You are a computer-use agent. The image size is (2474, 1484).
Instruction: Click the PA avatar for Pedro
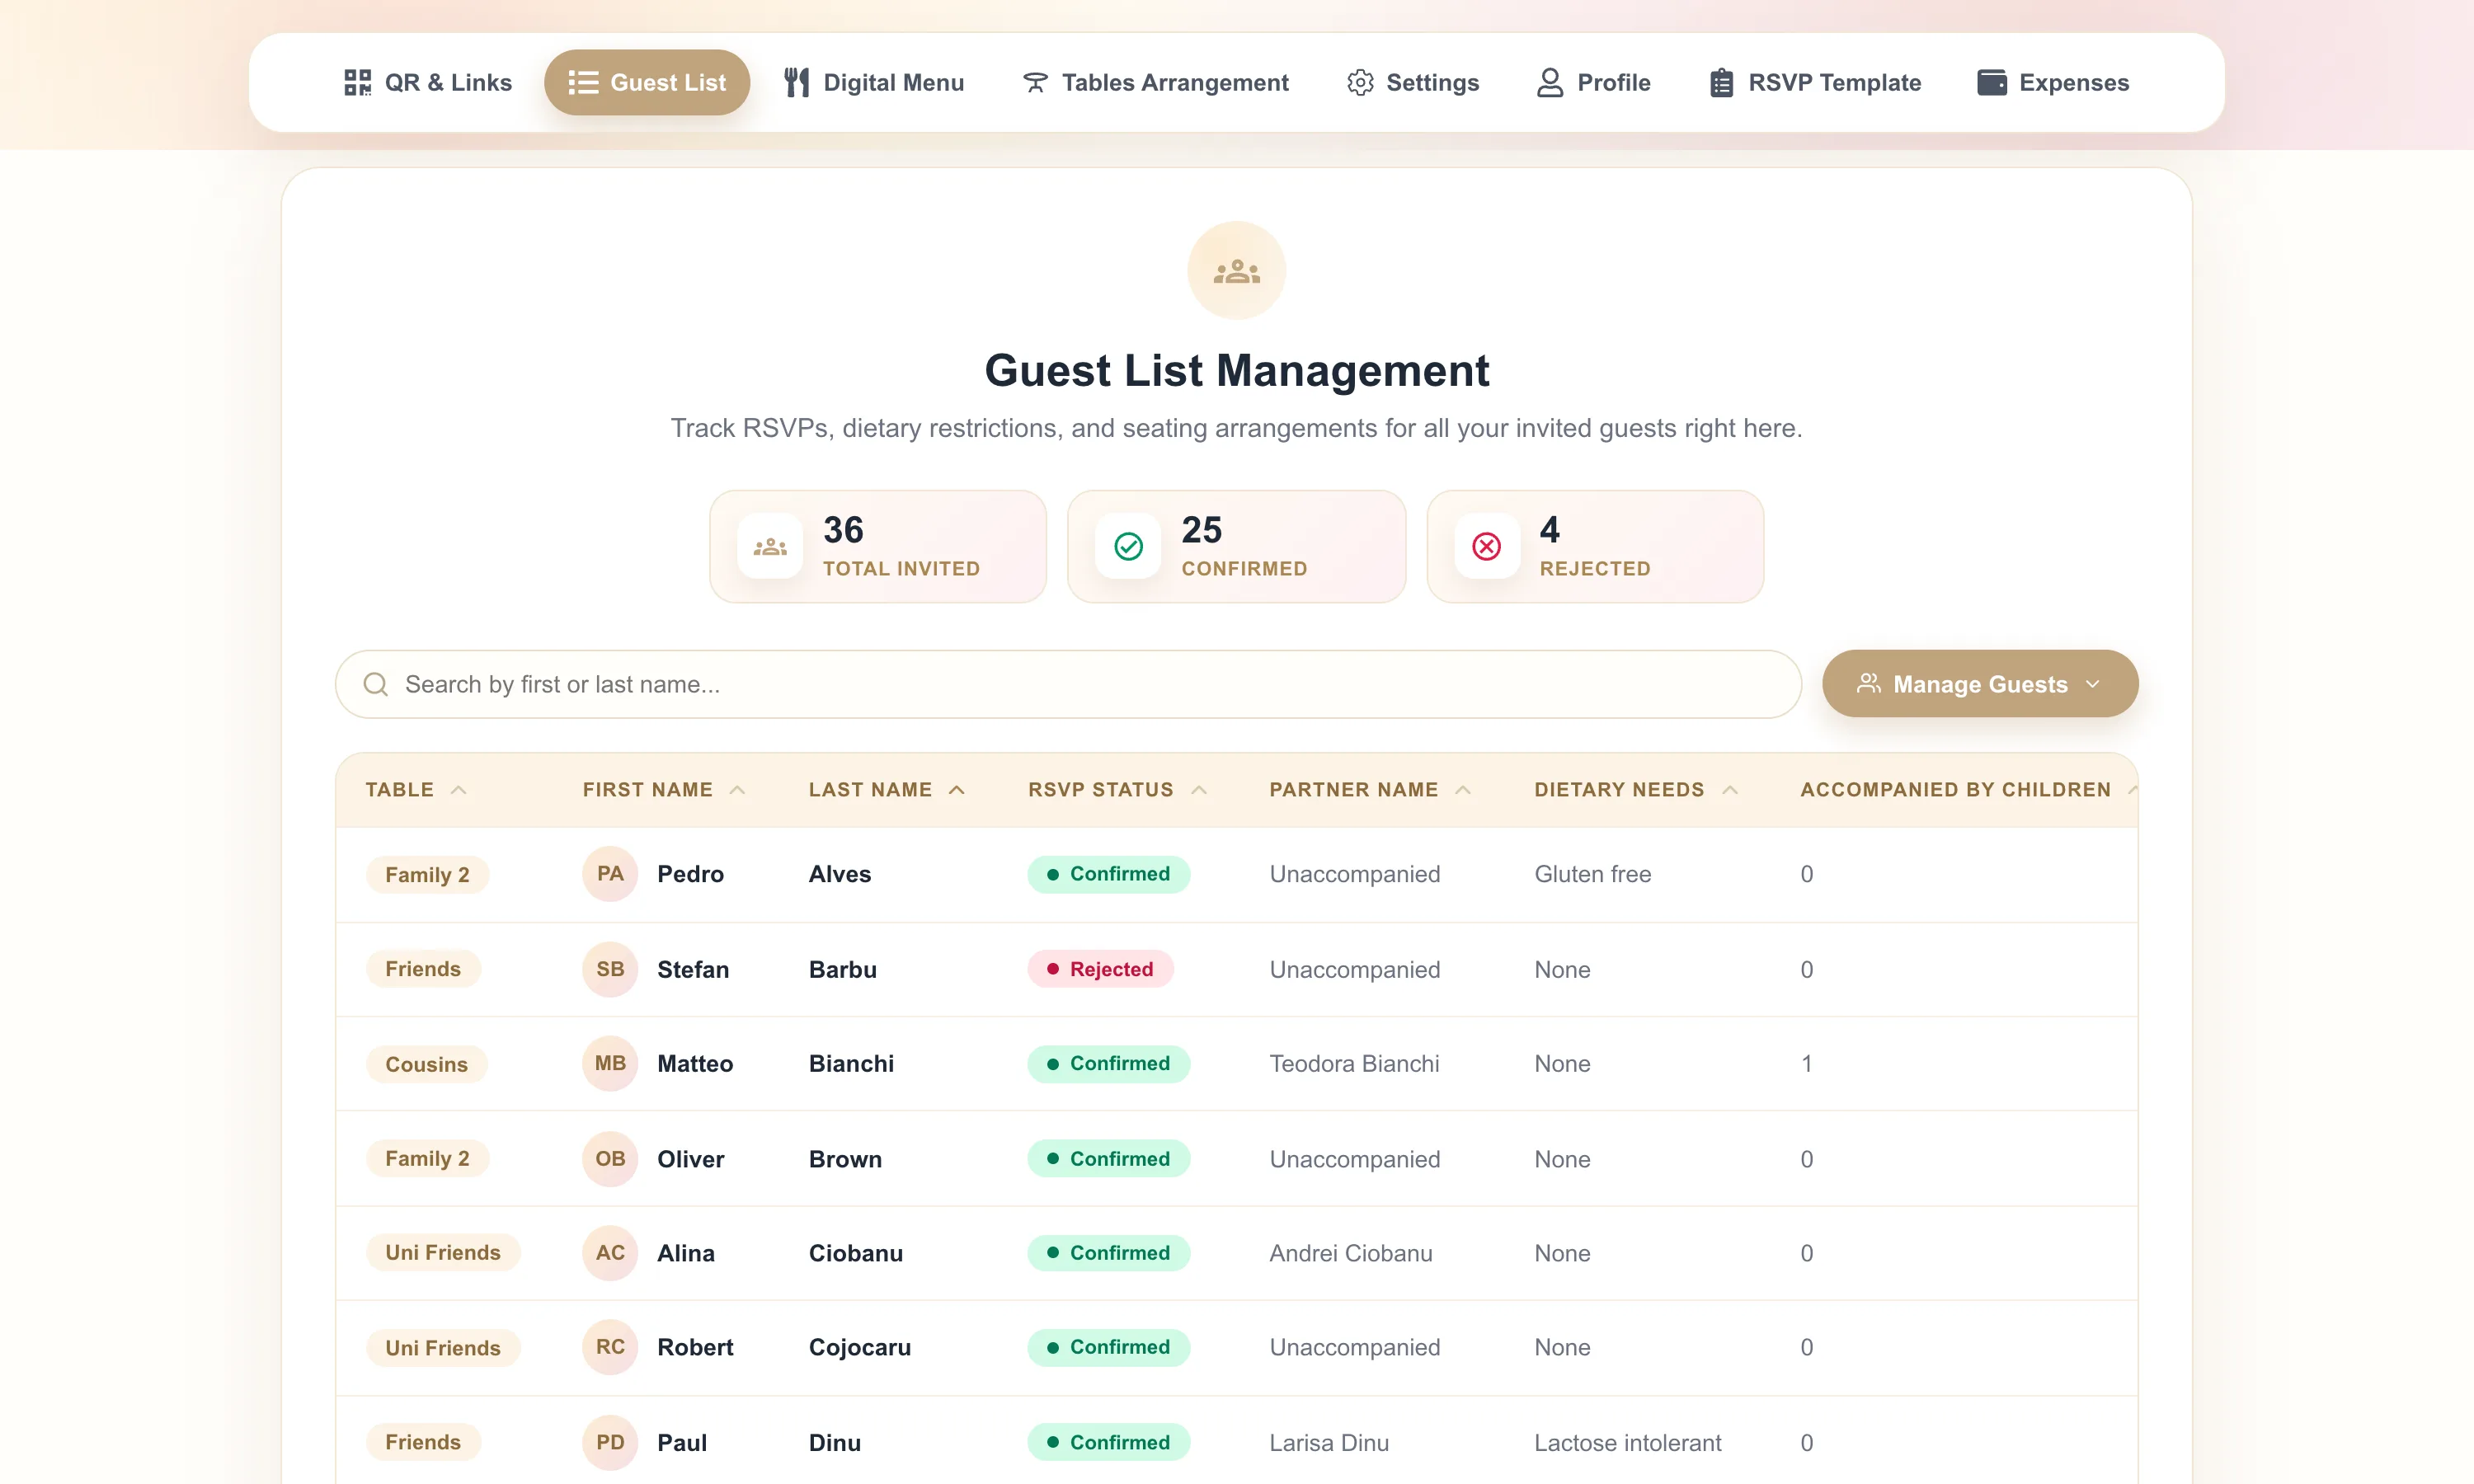pyautogui.click(x=610, y=873)
